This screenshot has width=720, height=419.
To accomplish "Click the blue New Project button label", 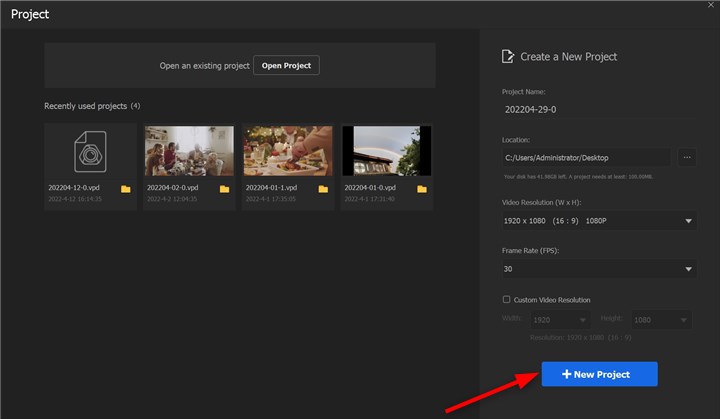I will (602, 374).
